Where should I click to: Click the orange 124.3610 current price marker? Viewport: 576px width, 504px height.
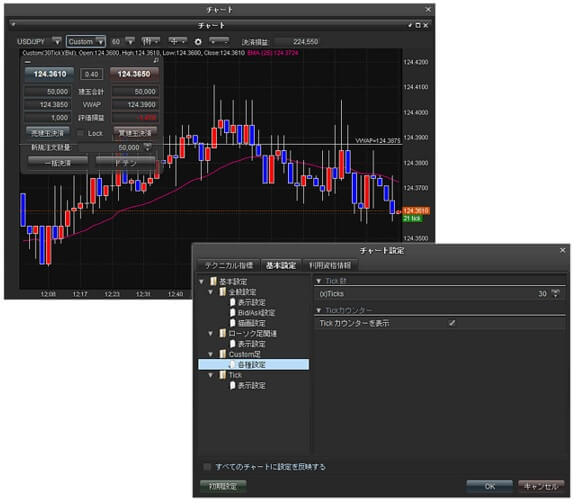pyautogui.click(x=416, y=211)
